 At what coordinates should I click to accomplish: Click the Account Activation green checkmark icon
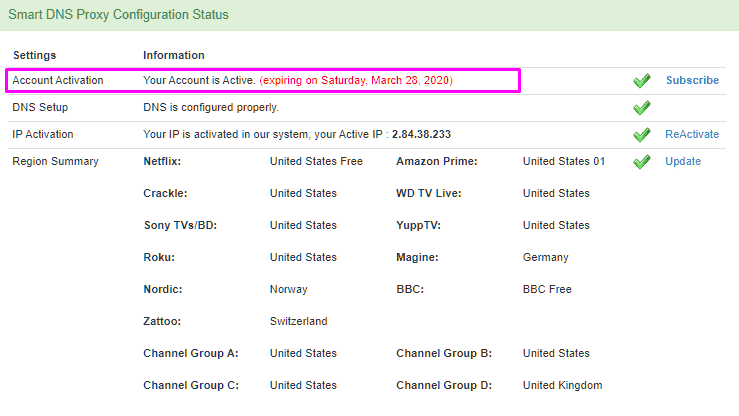tap(641, 81)
